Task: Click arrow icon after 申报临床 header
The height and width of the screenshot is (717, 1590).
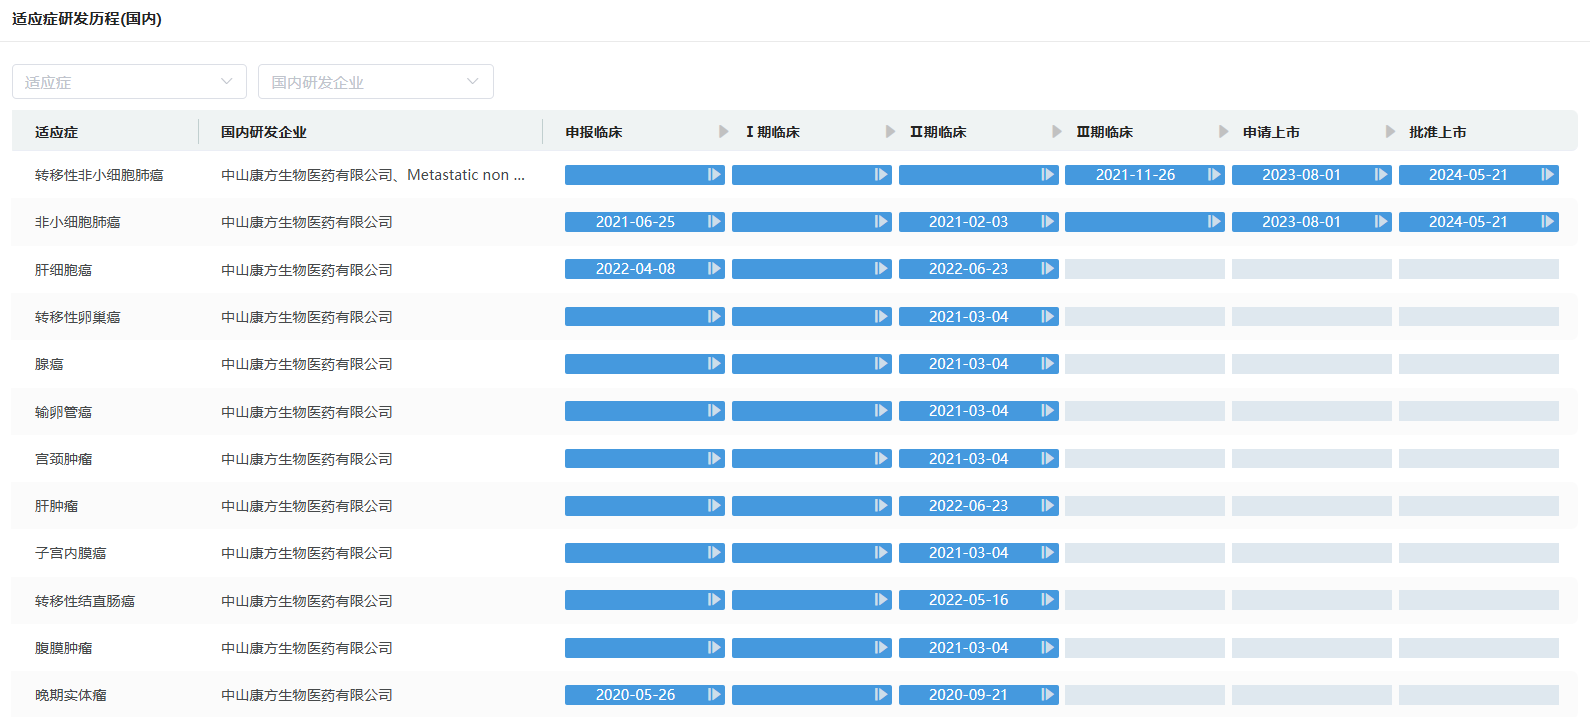Action: (x=724, y=132)
